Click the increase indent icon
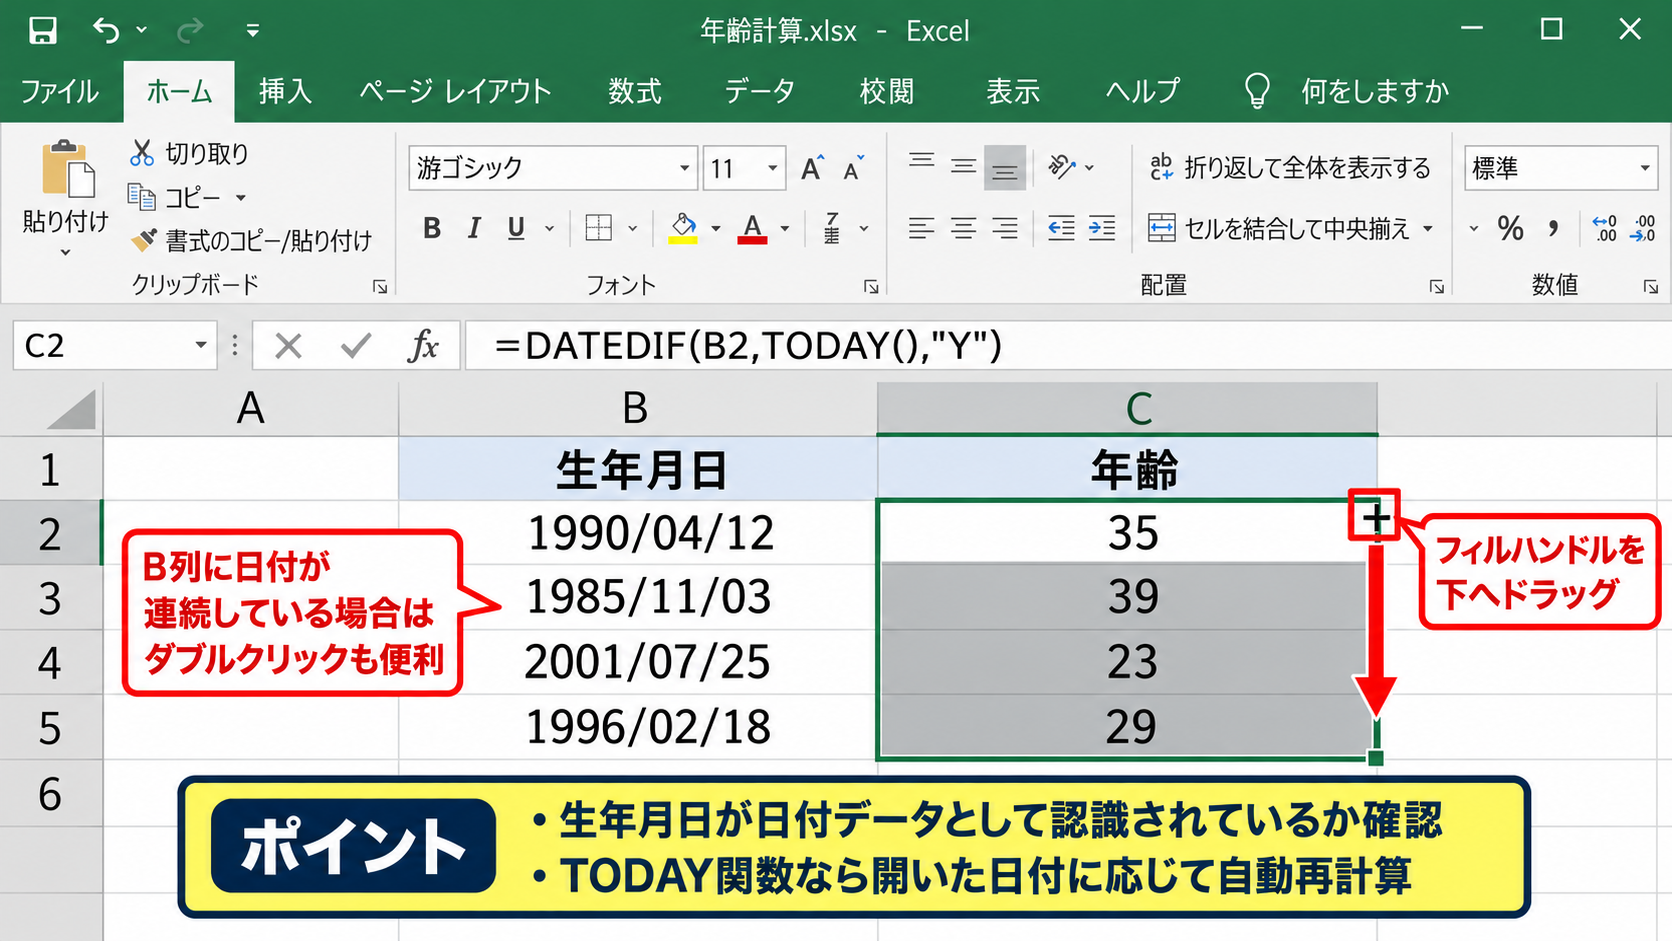This screenshot has height=941, width=1672. click(1102, 228)
